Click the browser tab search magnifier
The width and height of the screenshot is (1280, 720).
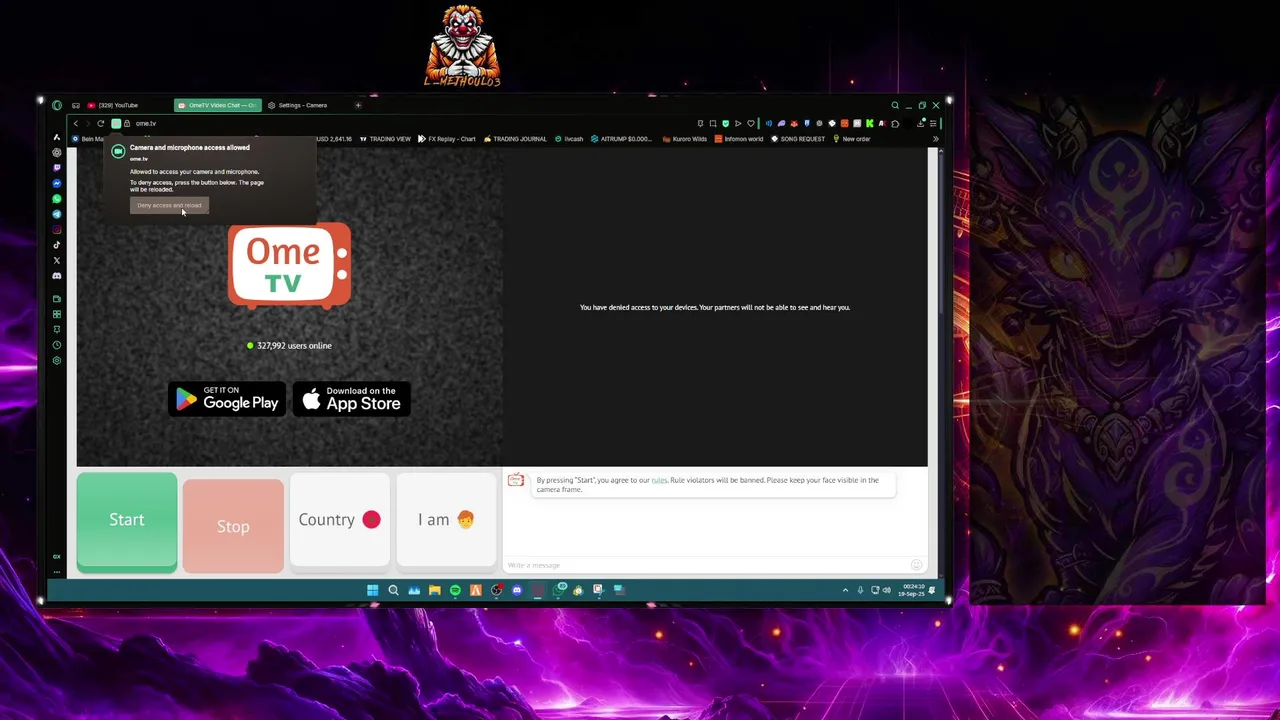(x=895, y=105)
